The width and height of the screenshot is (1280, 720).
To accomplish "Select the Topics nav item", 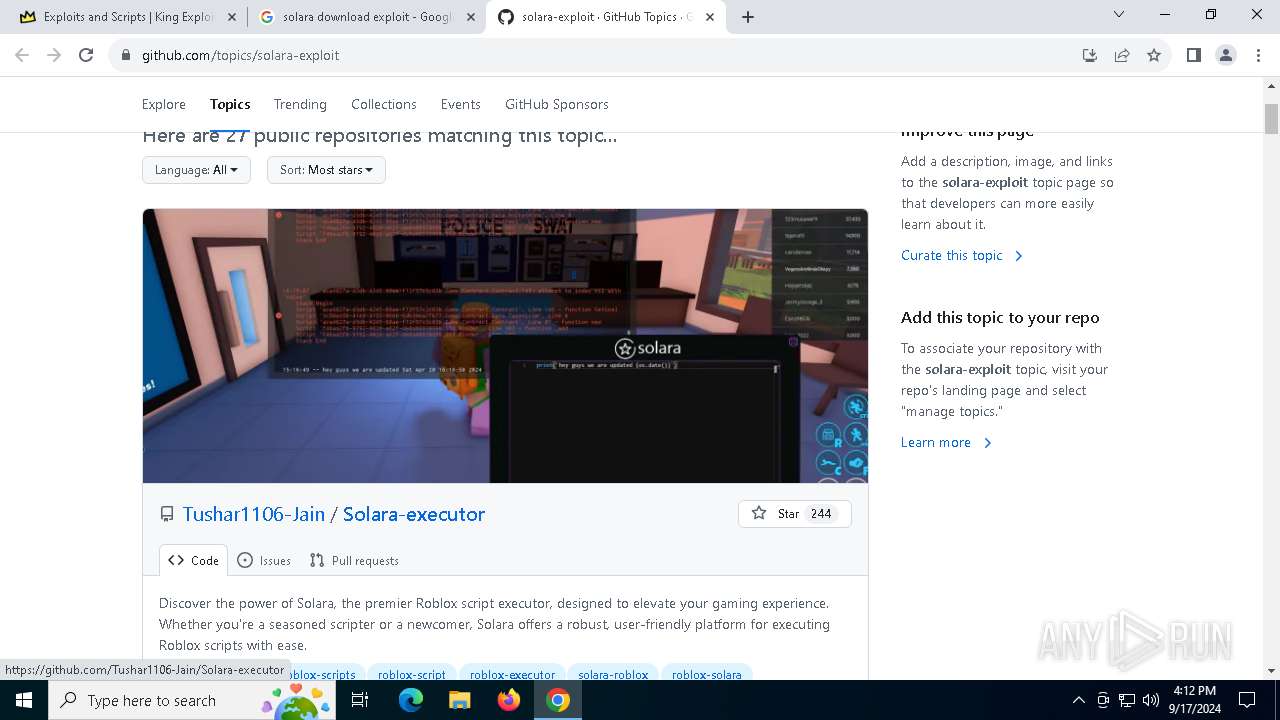I will click(x=230, y=104).
